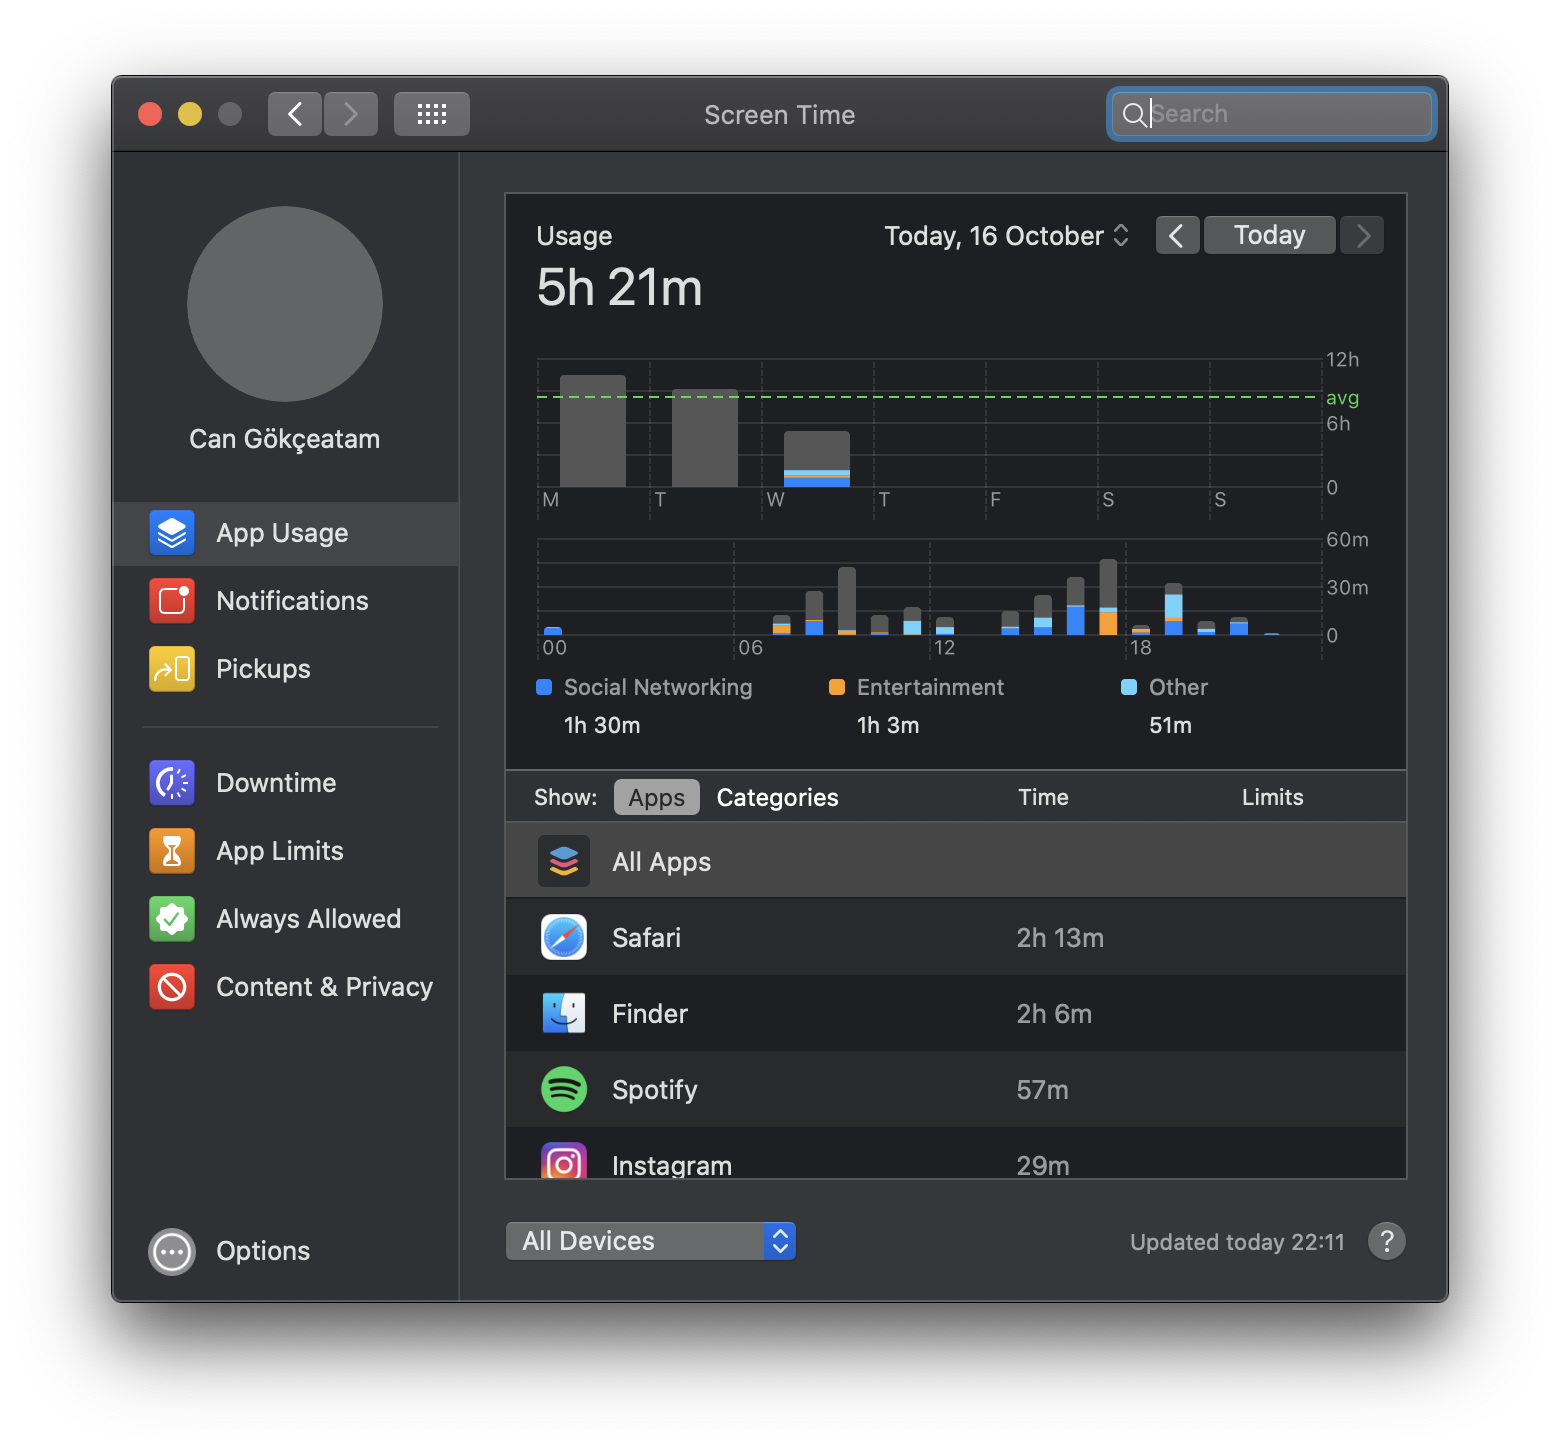Viewport: 1560px width, 1450px height.
Task: Click Spotify's 57m time value
Action: 1042,1090
